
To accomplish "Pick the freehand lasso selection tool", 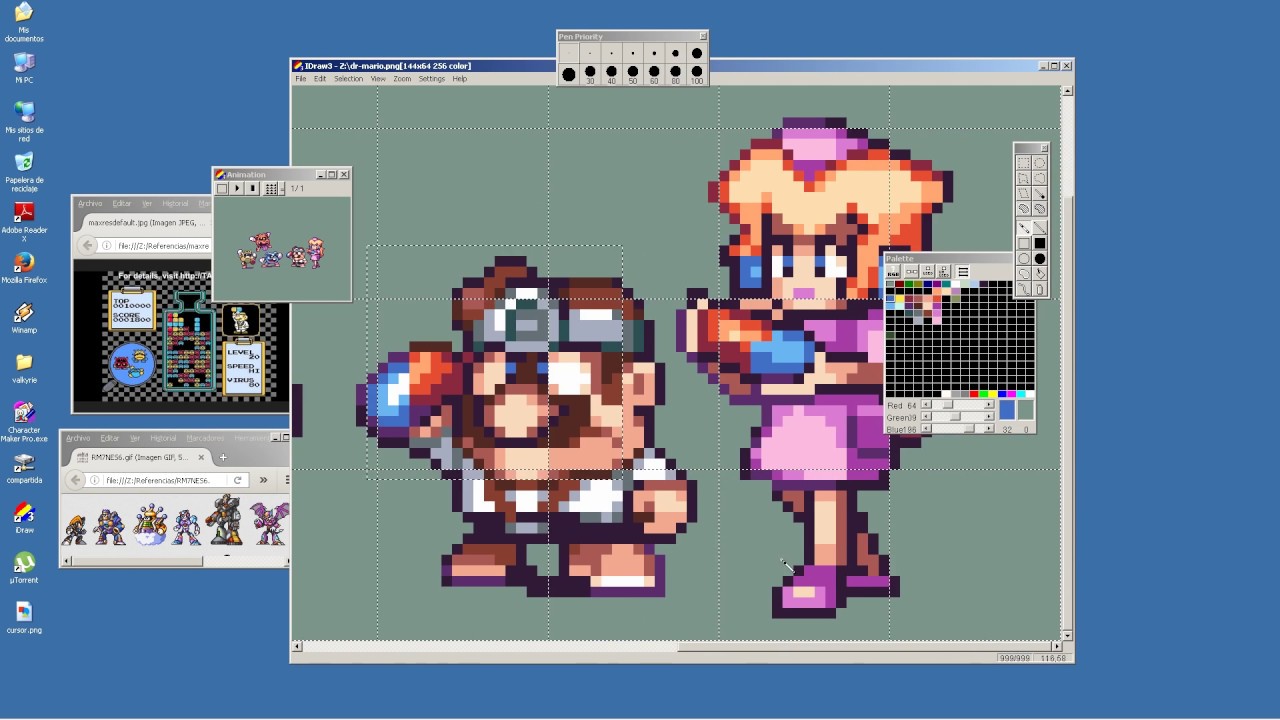I will (x=1040, y=179).
